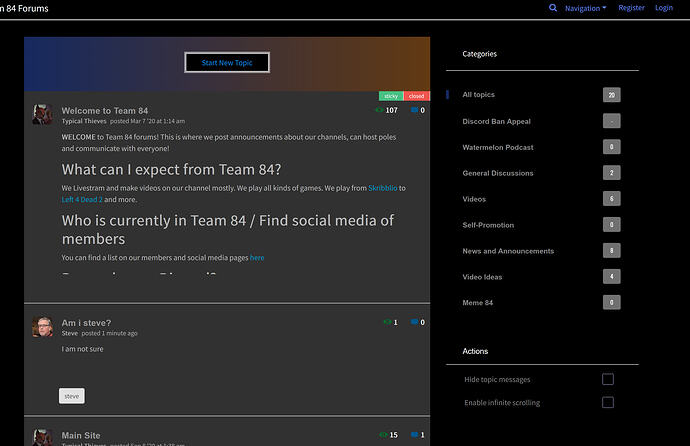Click the Videos count badge
The image size is (690, 446).
click(612, 199)
